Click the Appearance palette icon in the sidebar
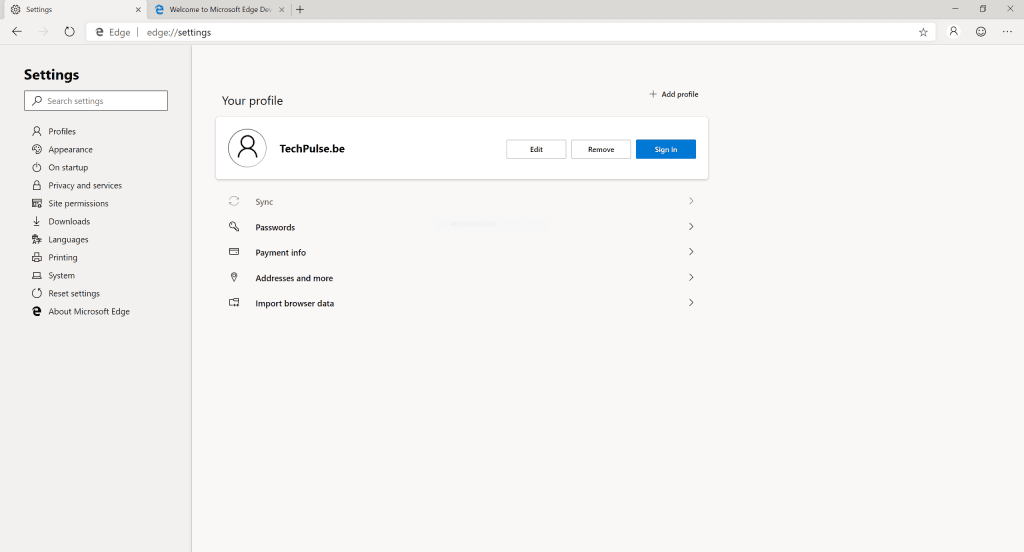The height and width of the screenshot is (552, 1024). [x=37, y=149]
